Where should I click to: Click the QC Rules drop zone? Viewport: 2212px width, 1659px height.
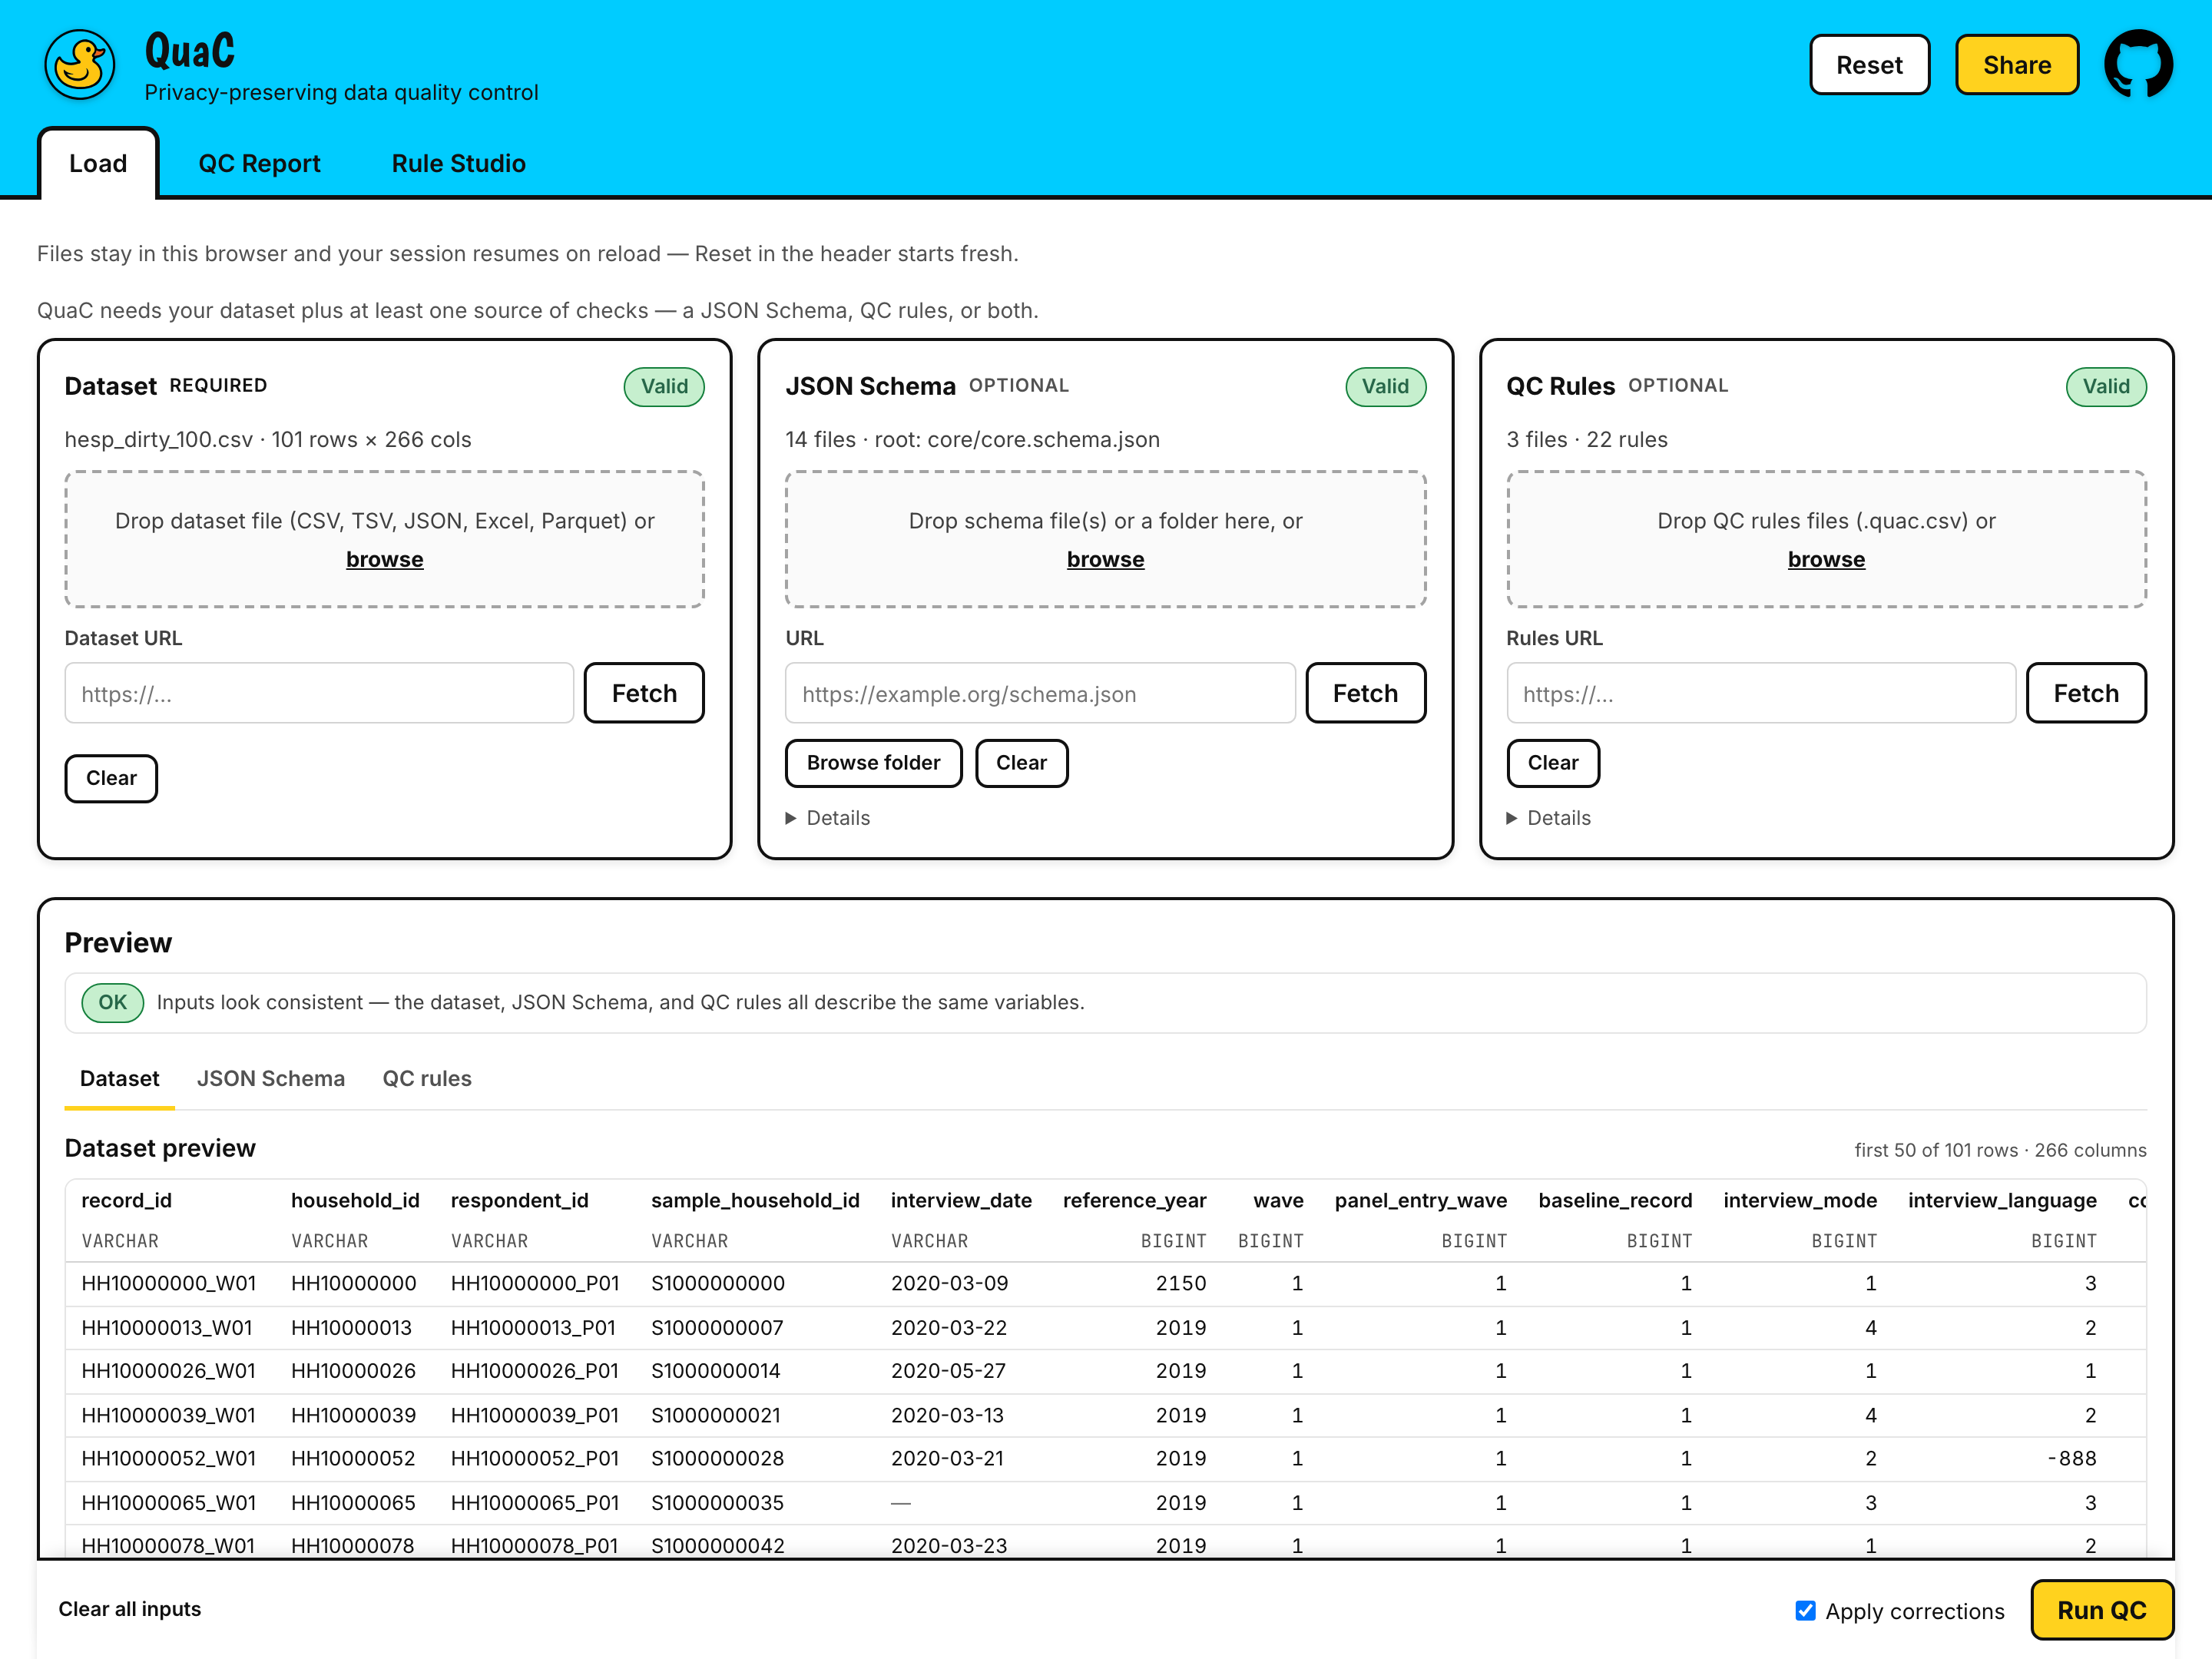pos(1826,540)
